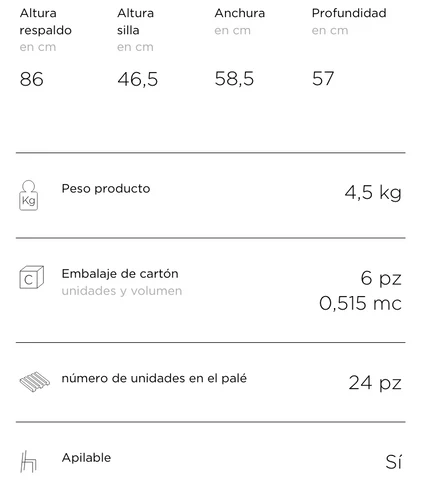Click the Kg weight icon
The width and height of the screenshot is (439, 480).
click(29, 195)
